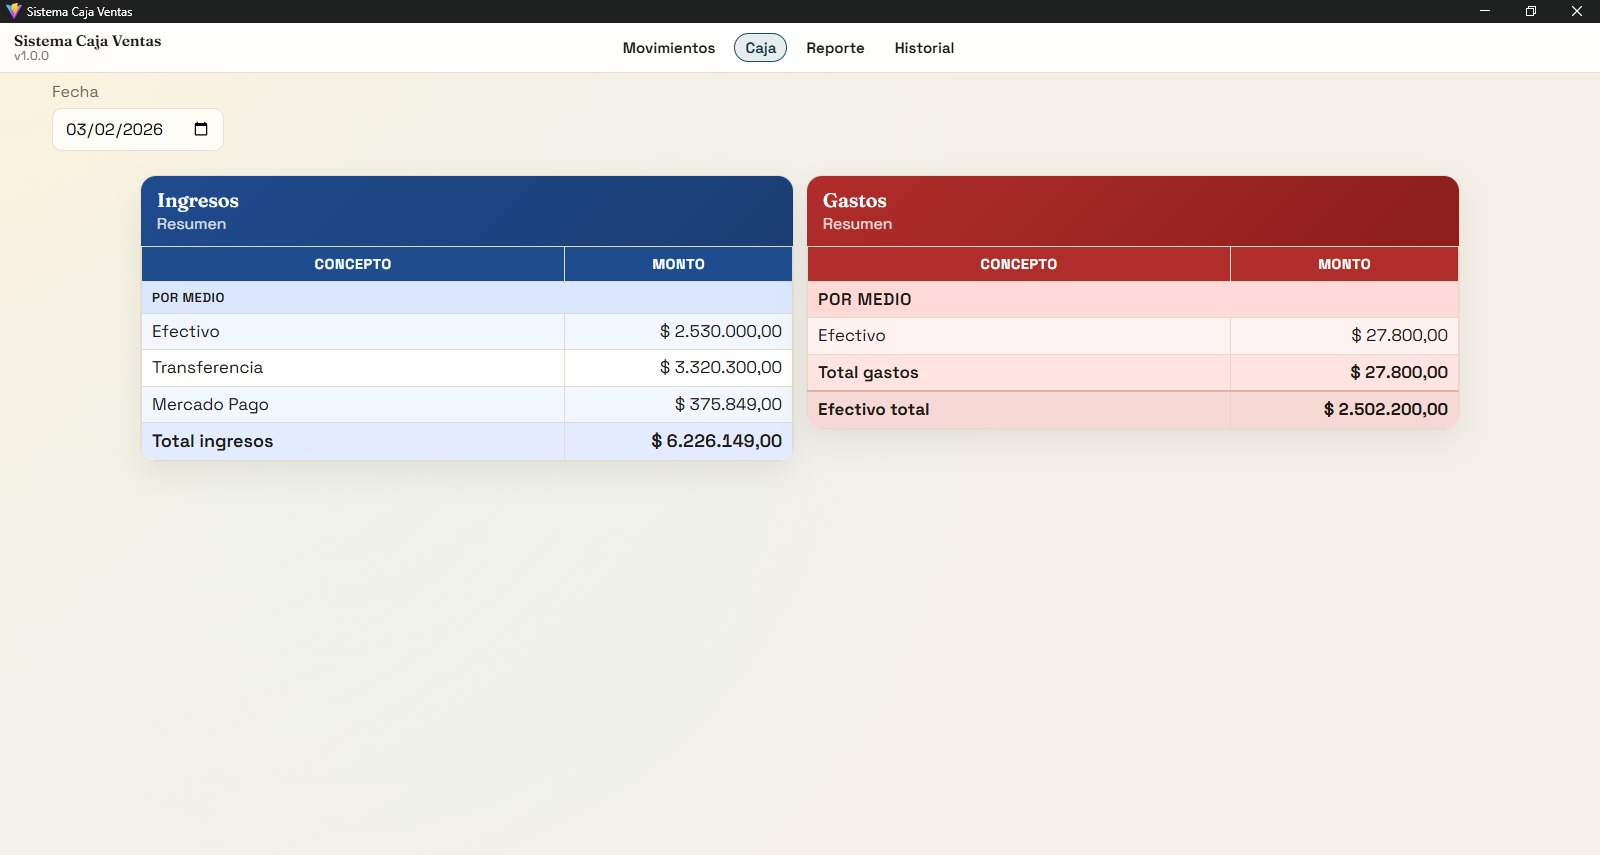The height and width of the screenshot is (855, 1600).
Task: Close the Sistema Caja Ventas window
Action: (1576, 11)
